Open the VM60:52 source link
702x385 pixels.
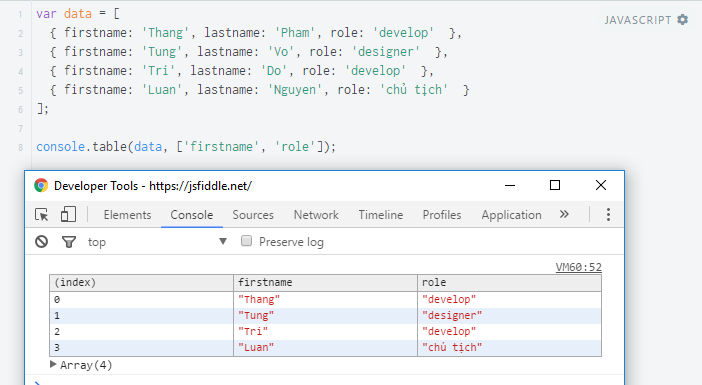[x=578, y=267]
